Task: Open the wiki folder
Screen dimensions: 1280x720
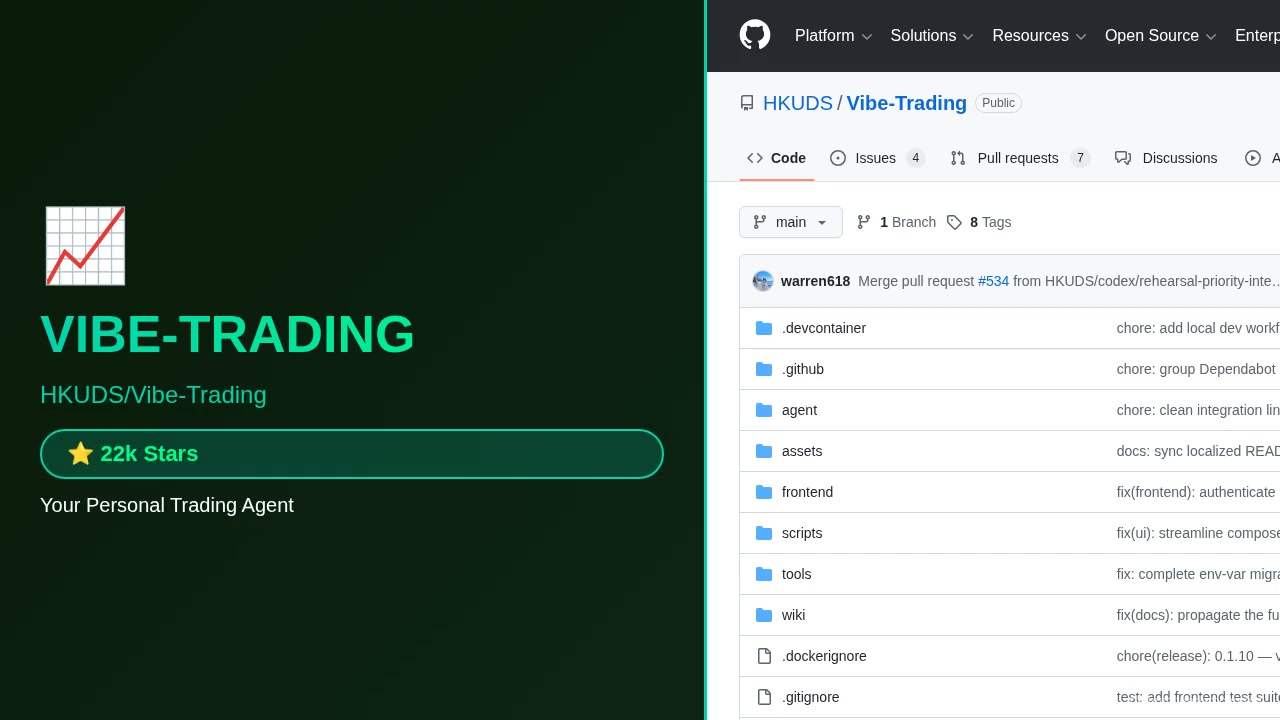Action: (x=793, y=615)
